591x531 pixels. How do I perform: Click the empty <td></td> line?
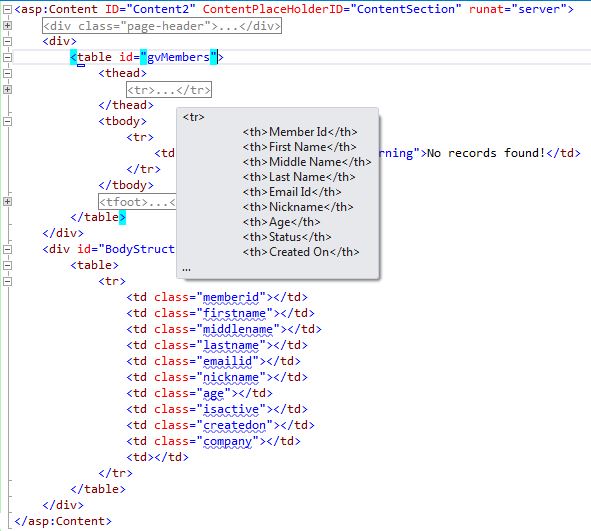tap(158, 457)
